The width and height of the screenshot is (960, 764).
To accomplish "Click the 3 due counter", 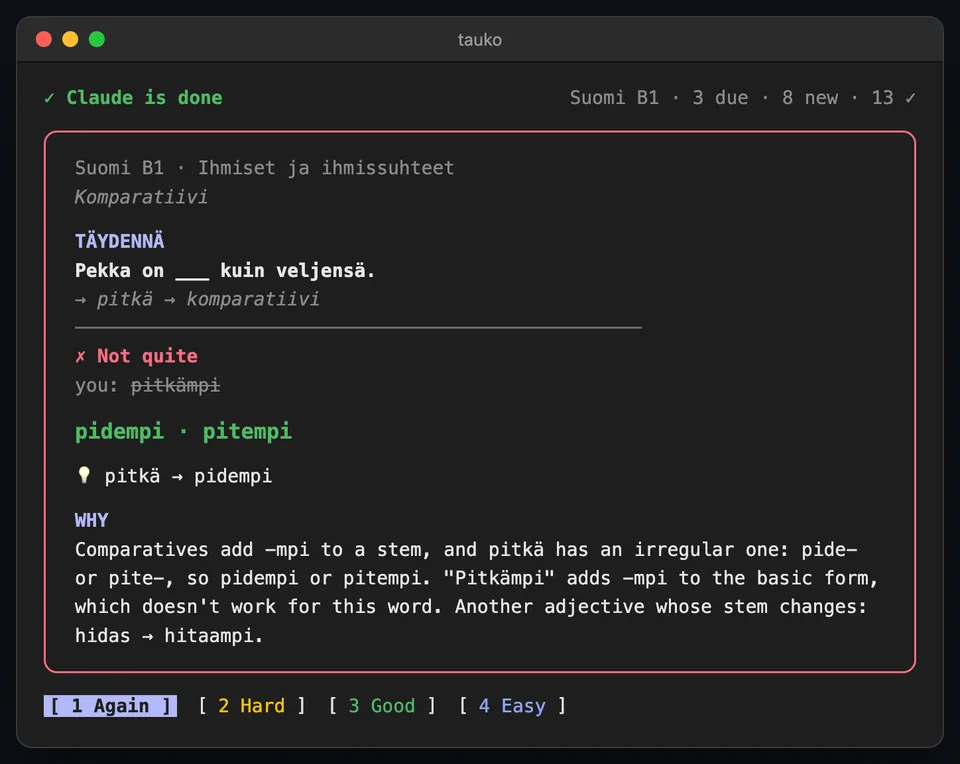I will pyautogui.click(x=720, y=98).
